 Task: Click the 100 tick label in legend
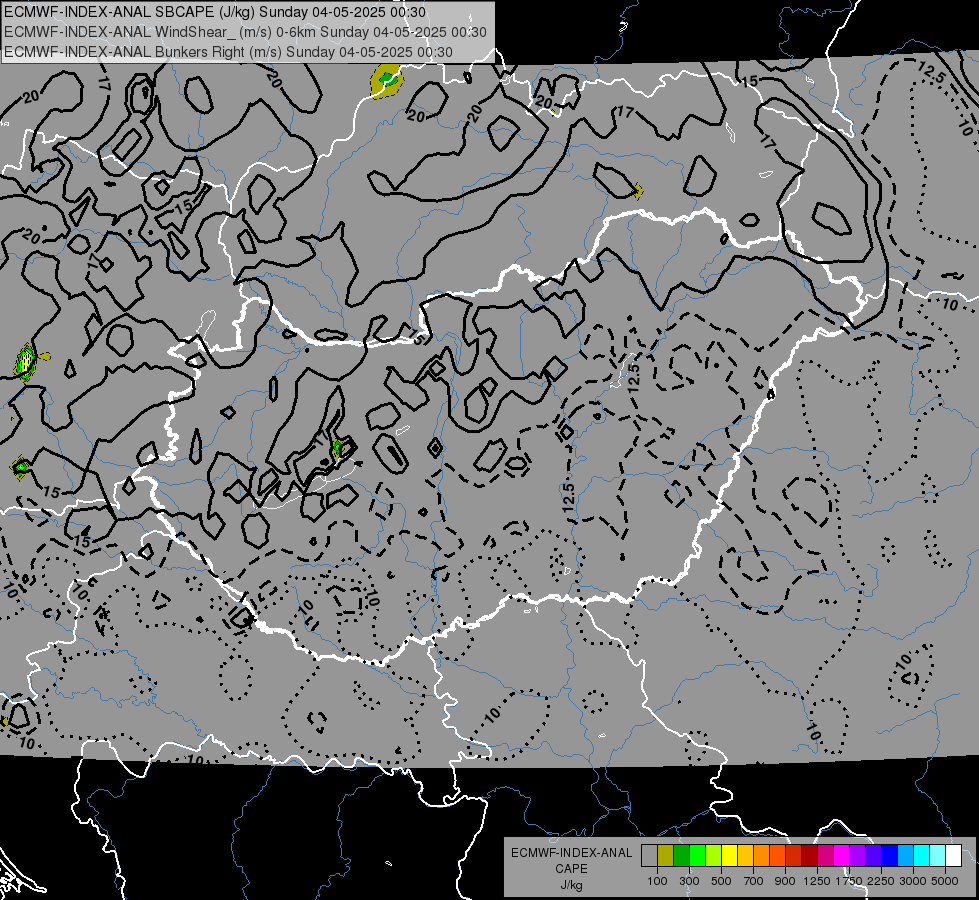point(657,881)
